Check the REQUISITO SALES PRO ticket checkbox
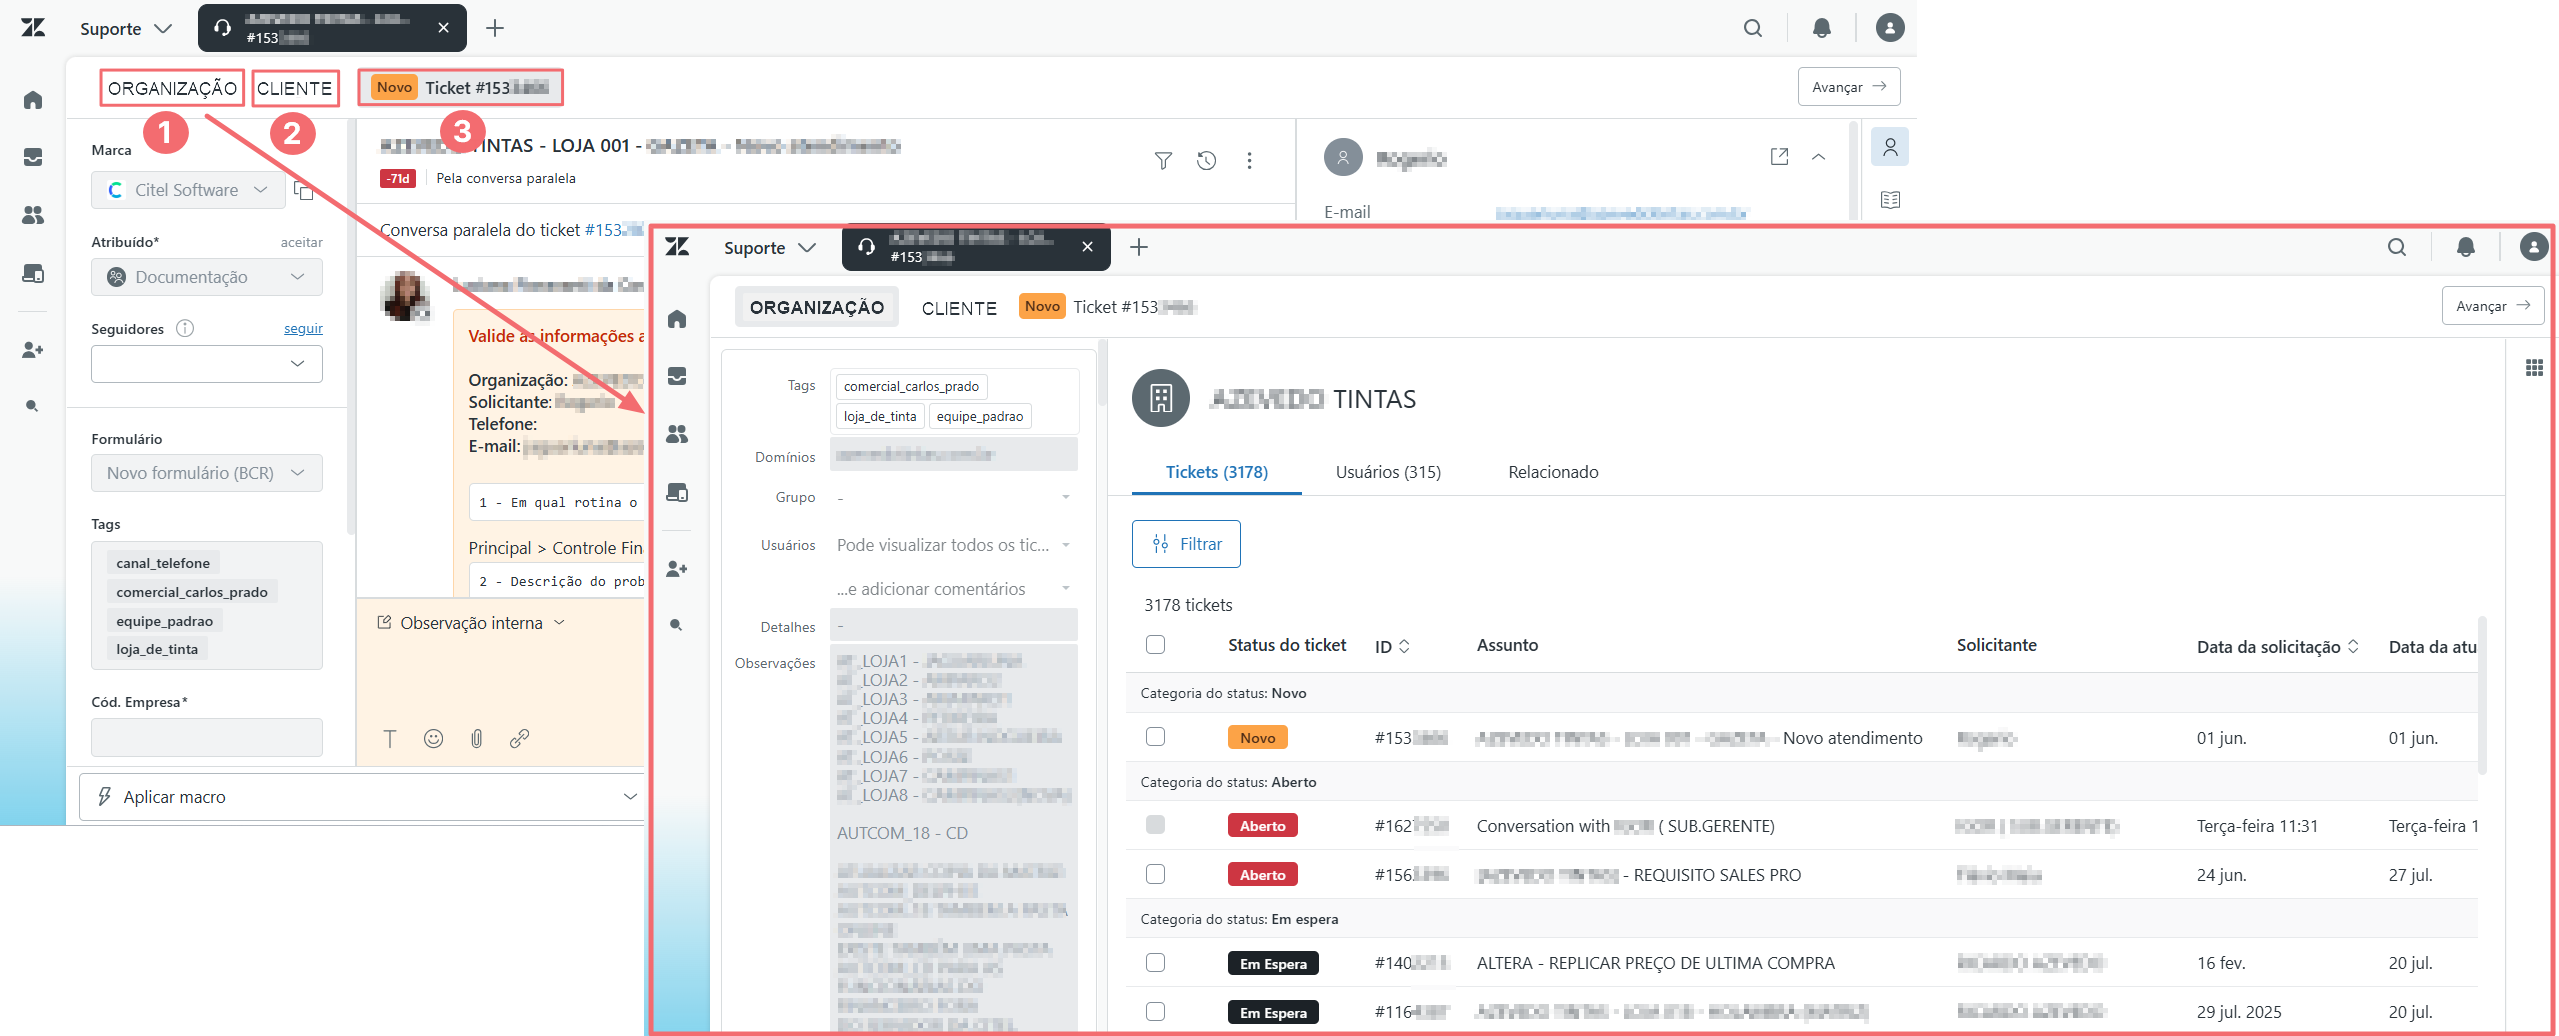The image size is (2559, 1036). click(x=1155, y=874)
